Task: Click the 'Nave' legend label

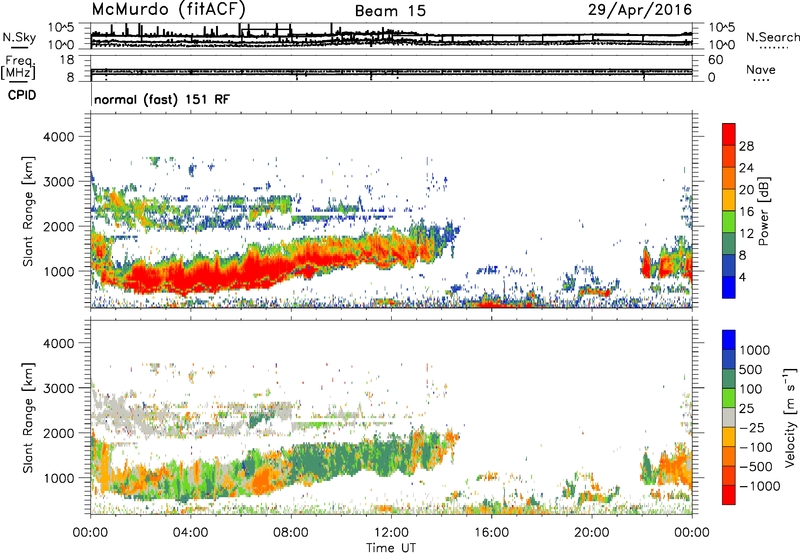Action: point(761,69)
